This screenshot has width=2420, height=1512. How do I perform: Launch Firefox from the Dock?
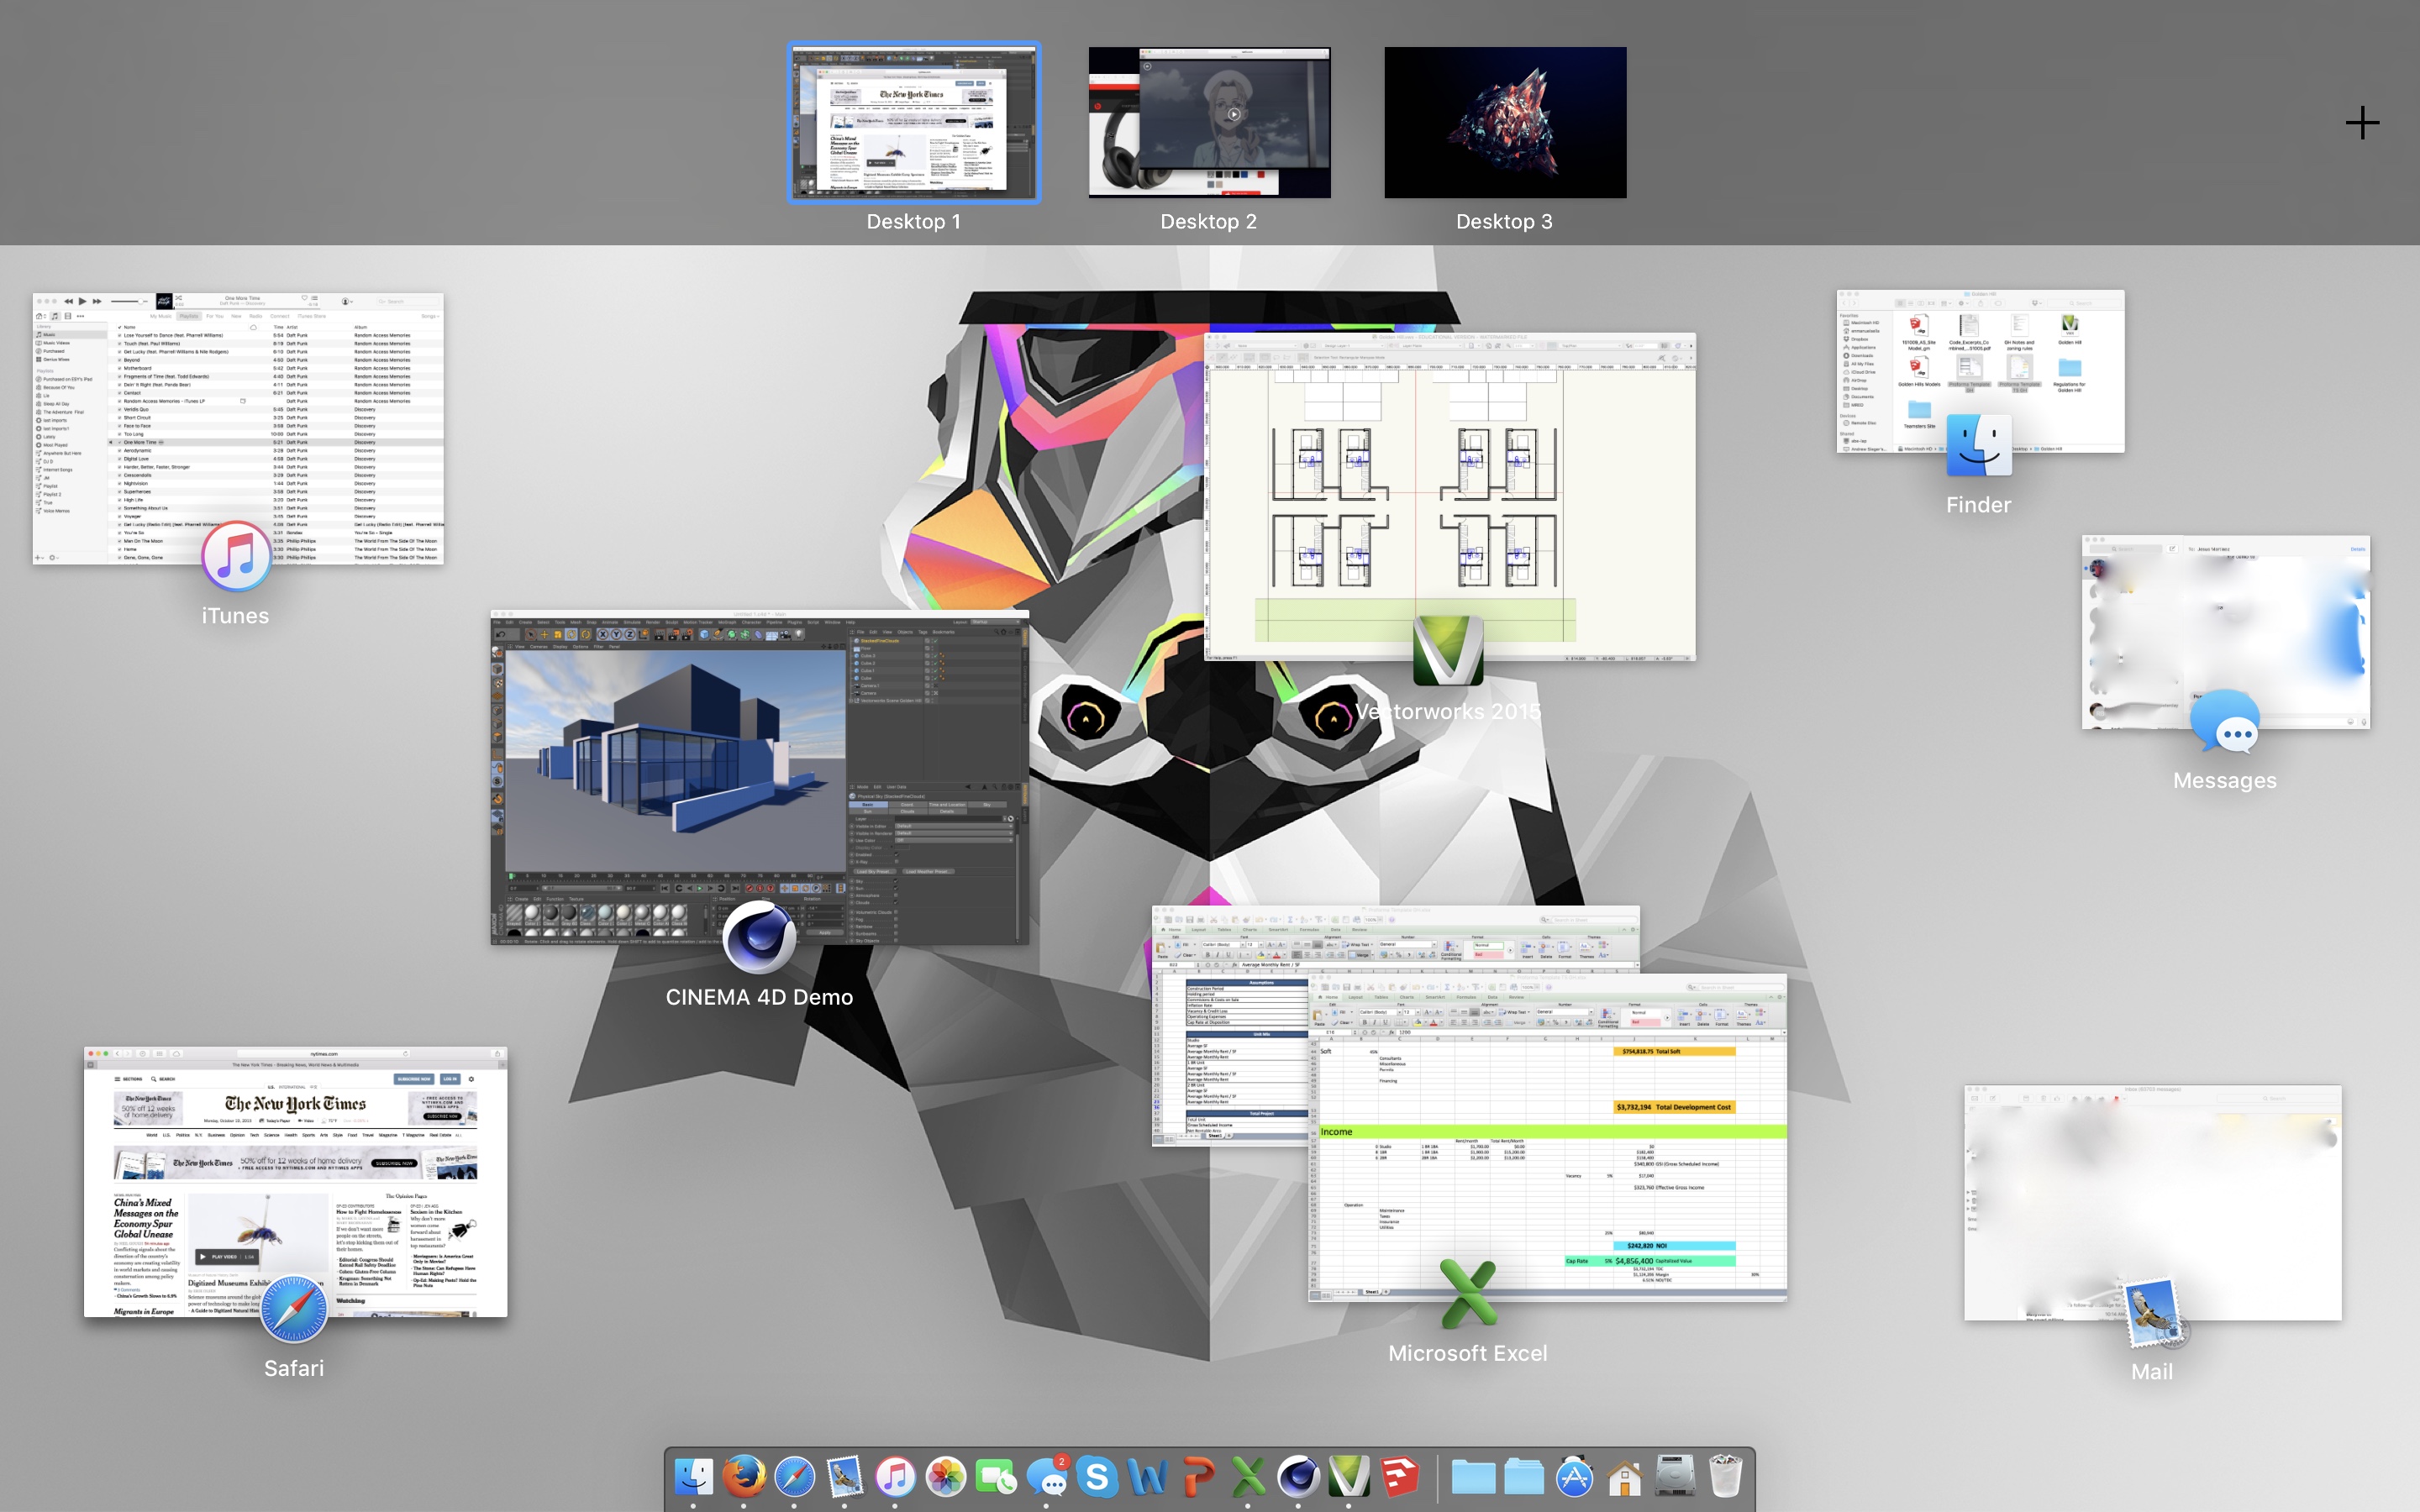click(x=744, y=1477)
